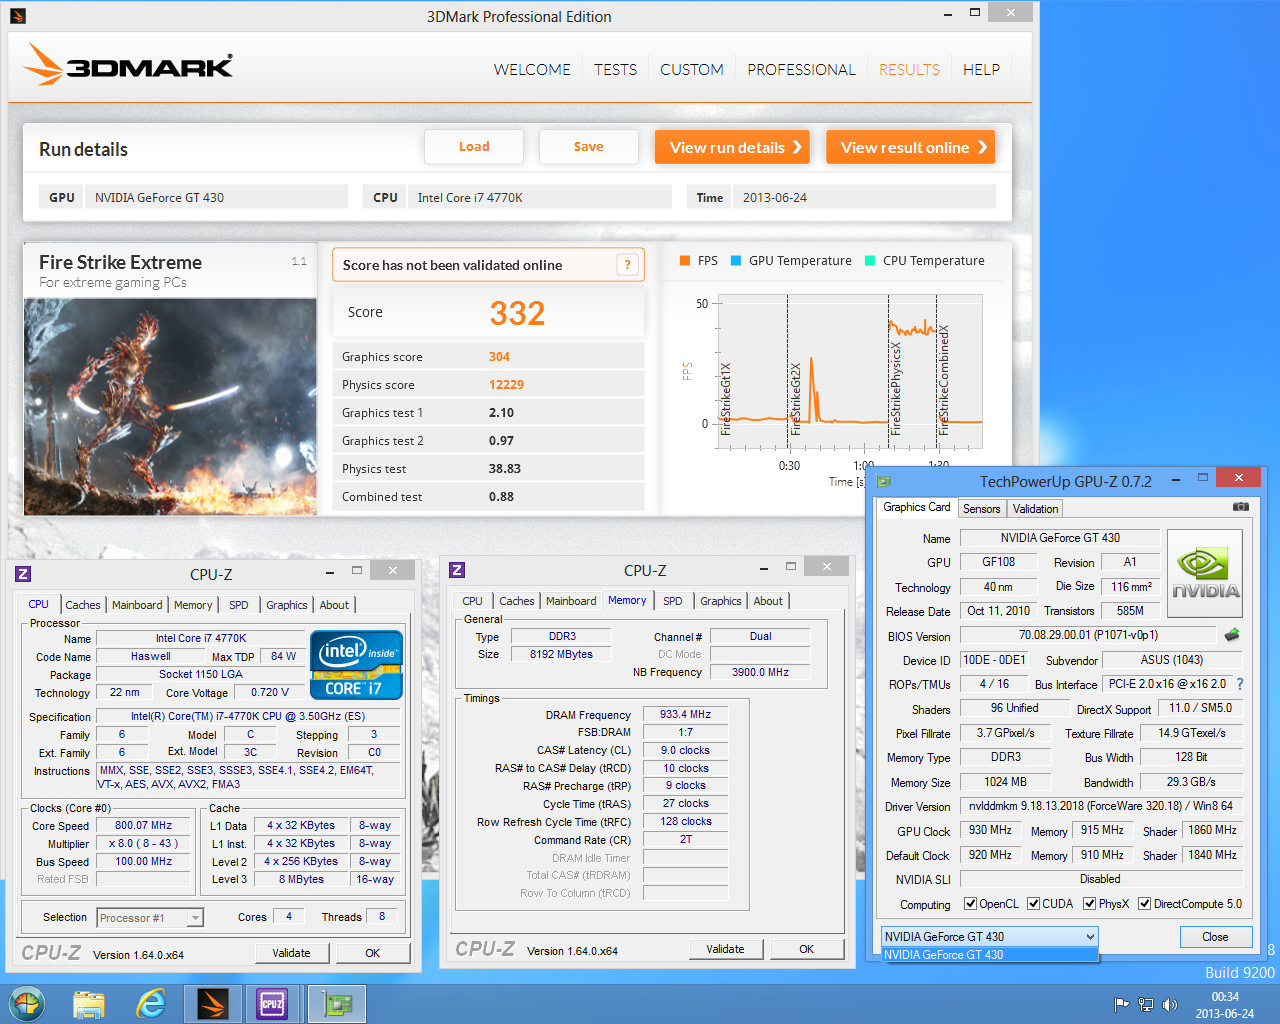Open the HELP section in 3DMark
The width and height of the screenshot is (1280, 1024).
coord(981,69)
